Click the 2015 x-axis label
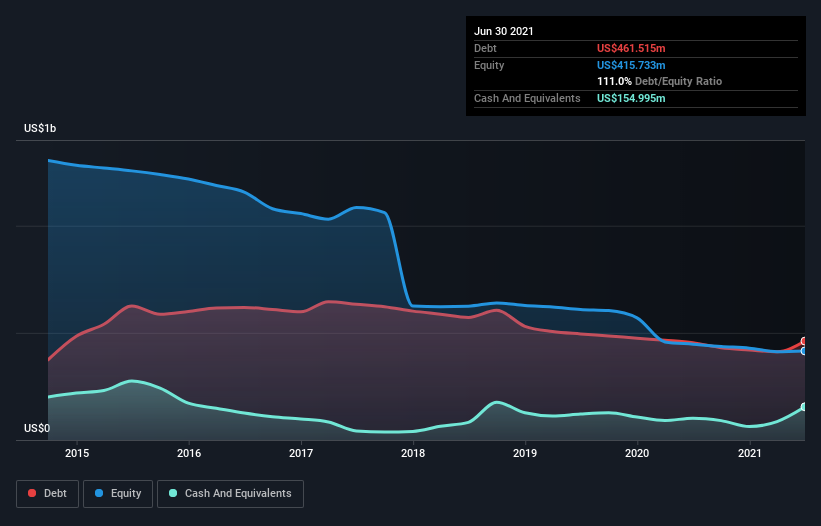The height and width of the screenshot is (526, 821). (77, 453)
